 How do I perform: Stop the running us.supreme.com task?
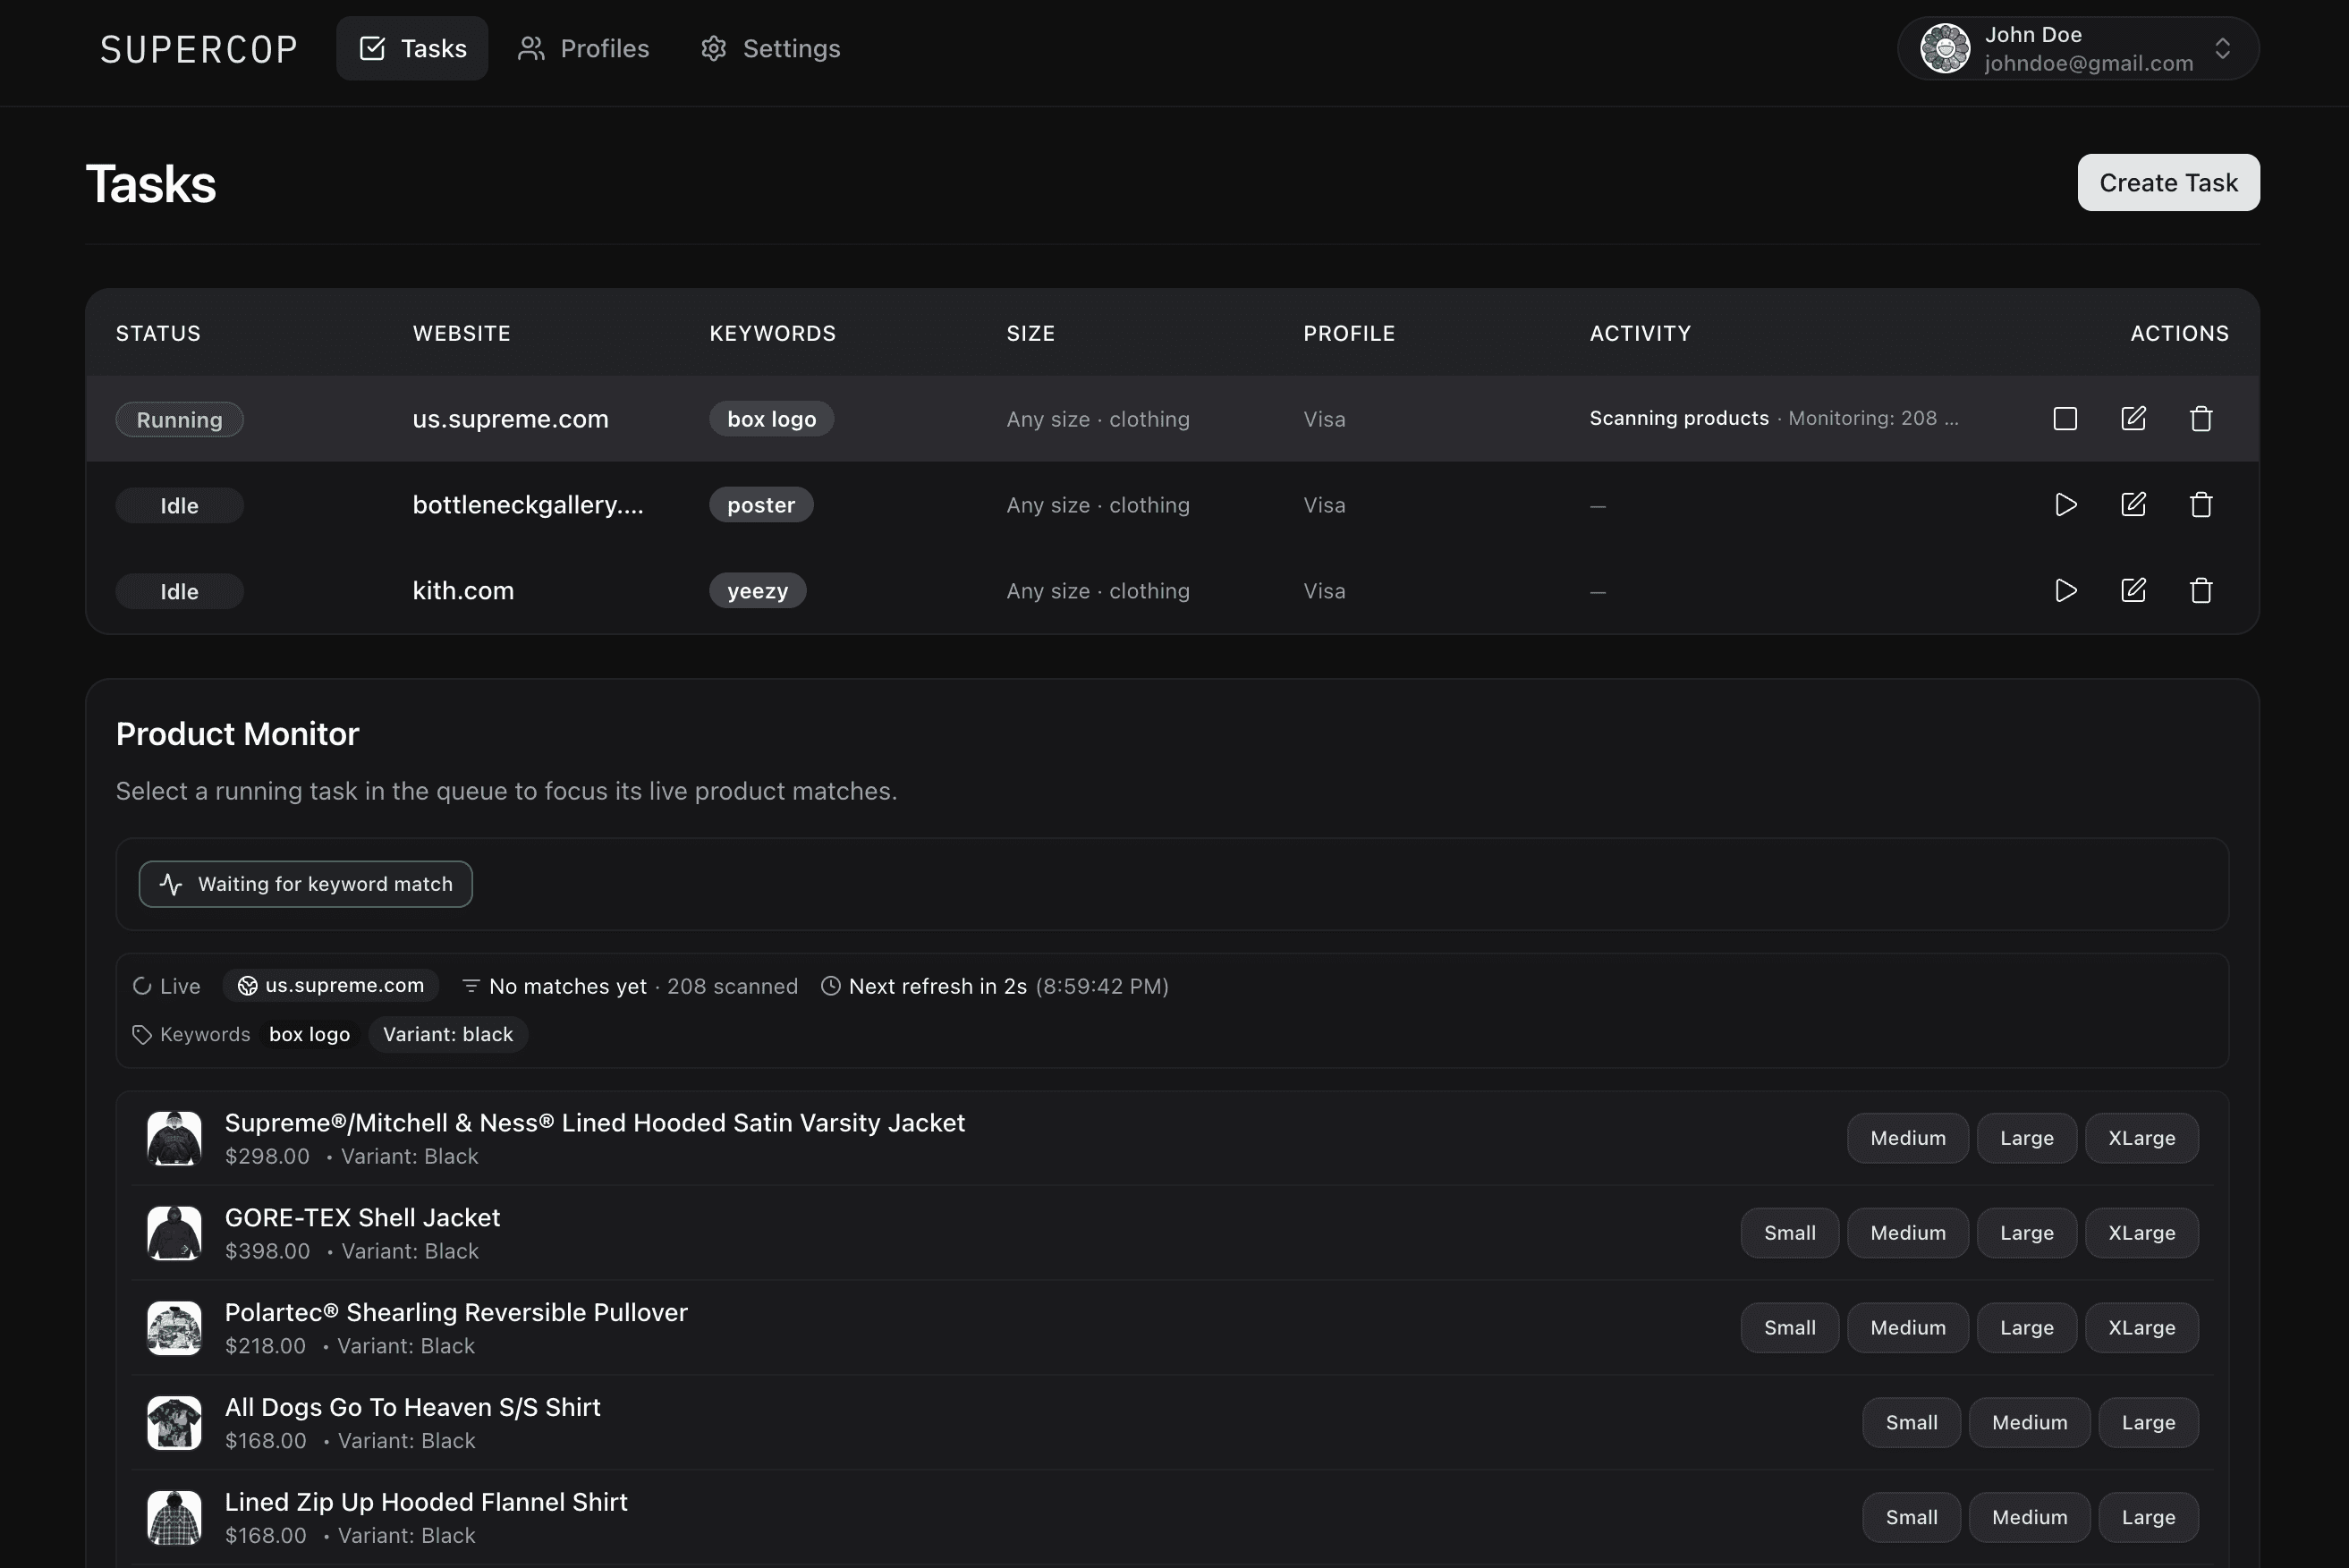[2065, 419]
